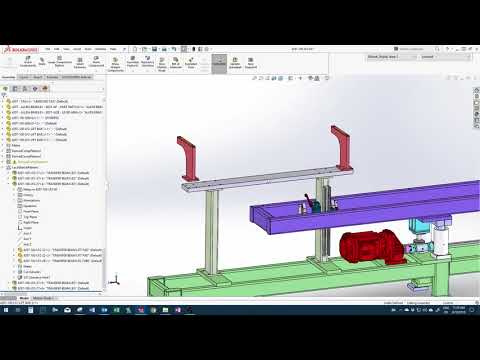The width and height of the screenshot is (480, 360).
Task: Click the SolidWorks icon in the taskbar
Action: pyautogui.click(x=141, y=310)
